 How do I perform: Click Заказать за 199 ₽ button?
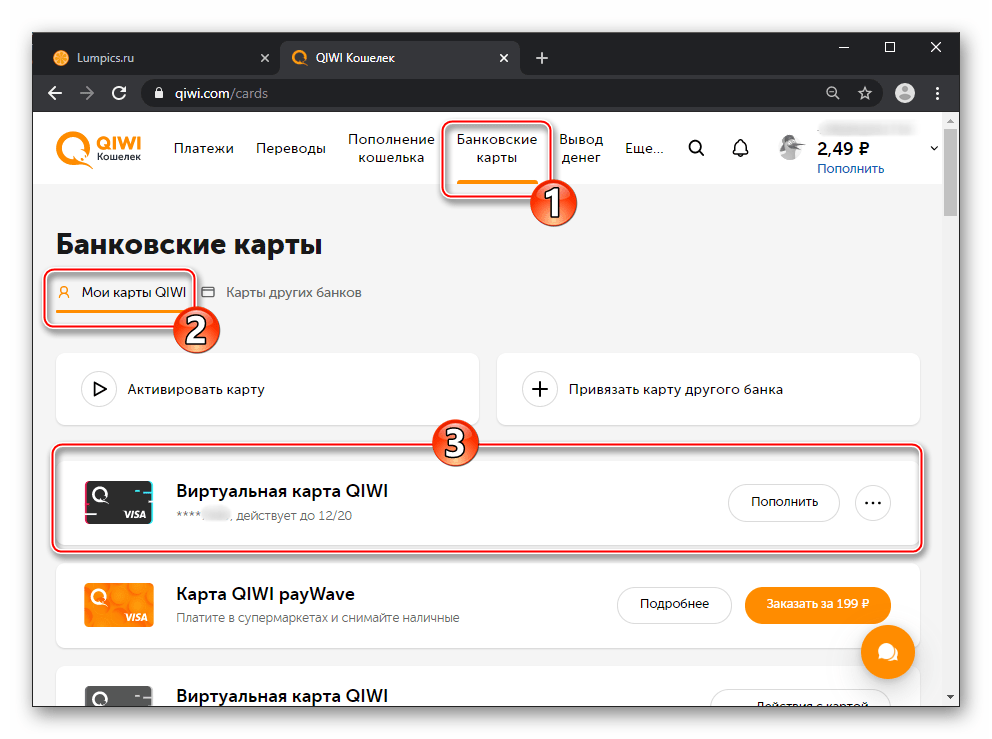(x=817, y=604)
